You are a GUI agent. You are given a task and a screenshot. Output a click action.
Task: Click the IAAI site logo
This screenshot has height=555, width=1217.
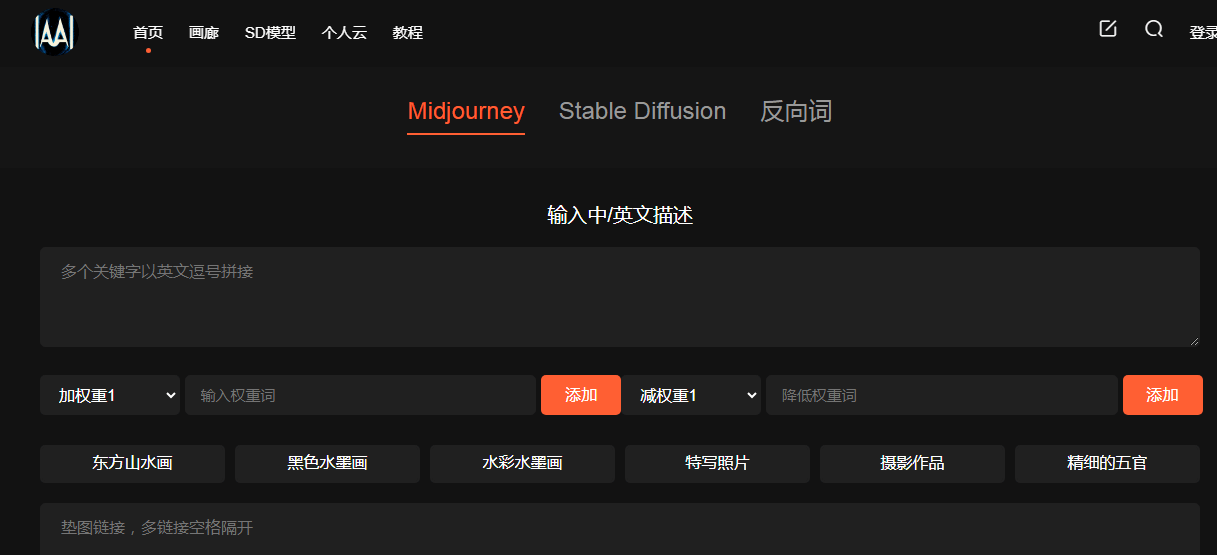pos(55,33)
